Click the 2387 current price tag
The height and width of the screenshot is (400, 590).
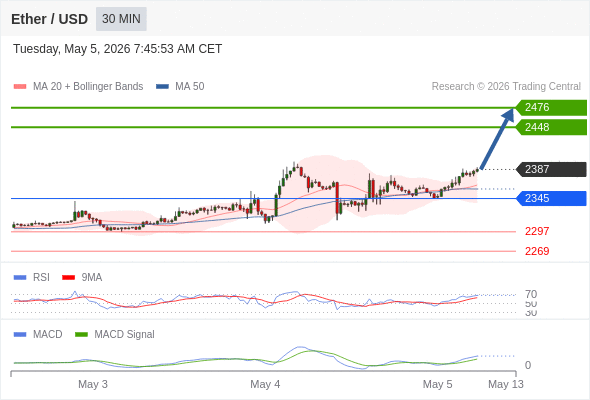(551, 169)
